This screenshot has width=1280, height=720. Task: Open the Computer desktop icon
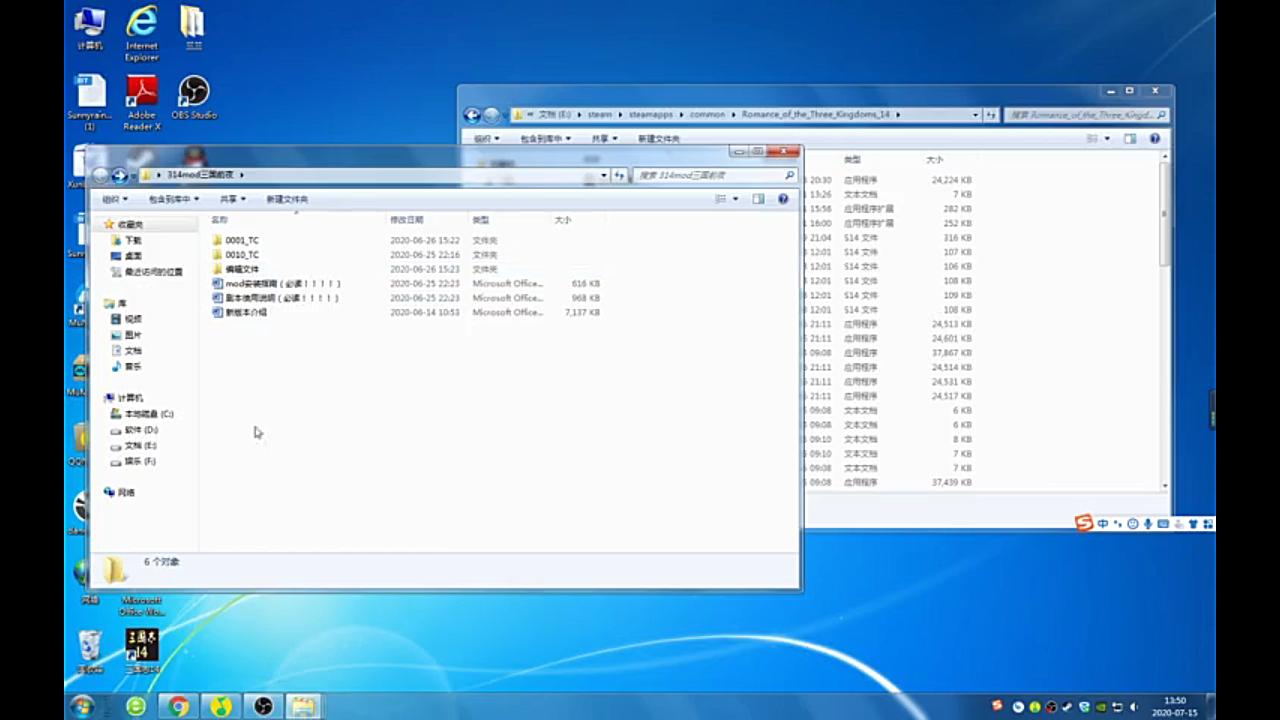[90, 29]
